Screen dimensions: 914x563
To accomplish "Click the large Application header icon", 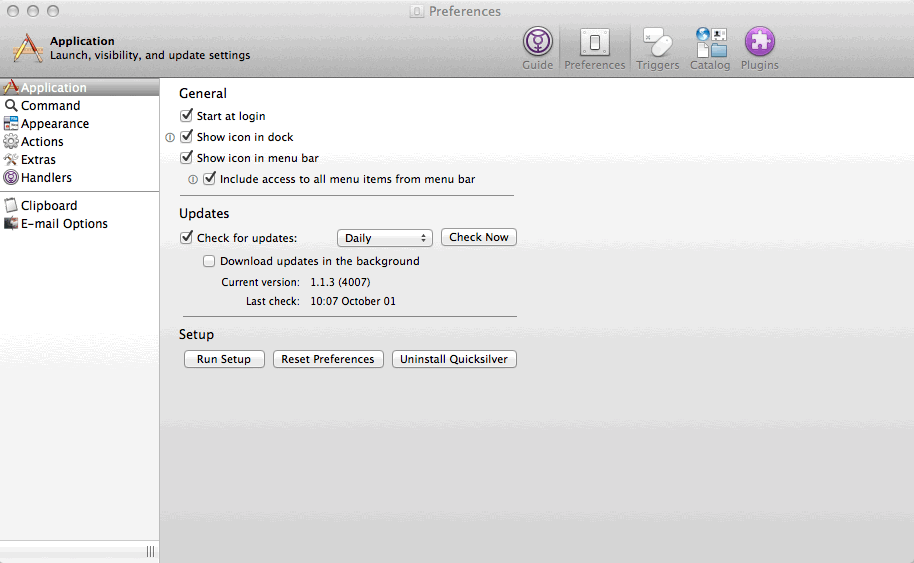I will click(x=28, y=48).
